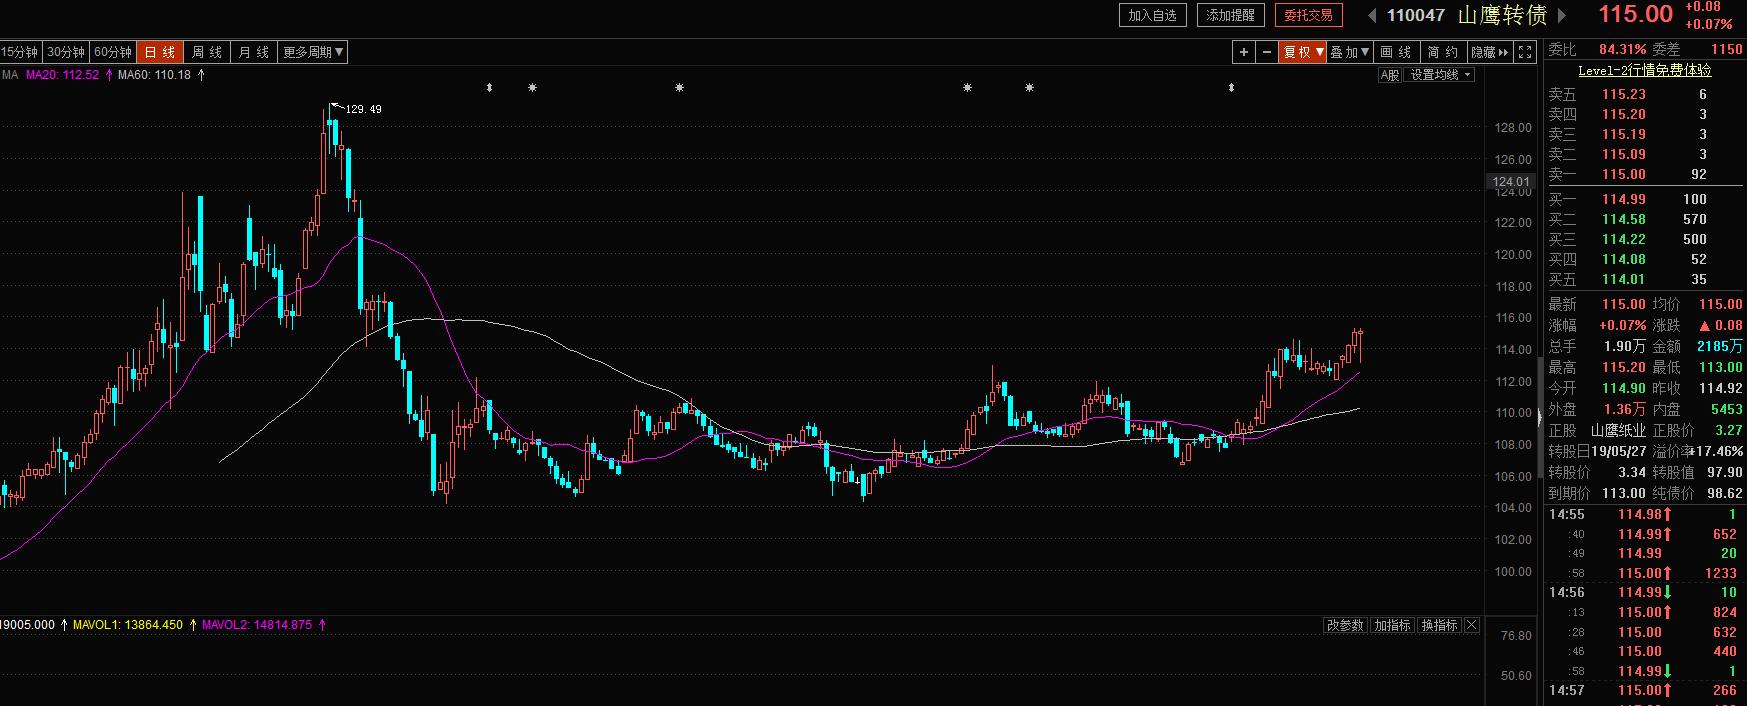Click the 124.01 price axis marker
The image size is (1747, 706).
click(1511, 182)
